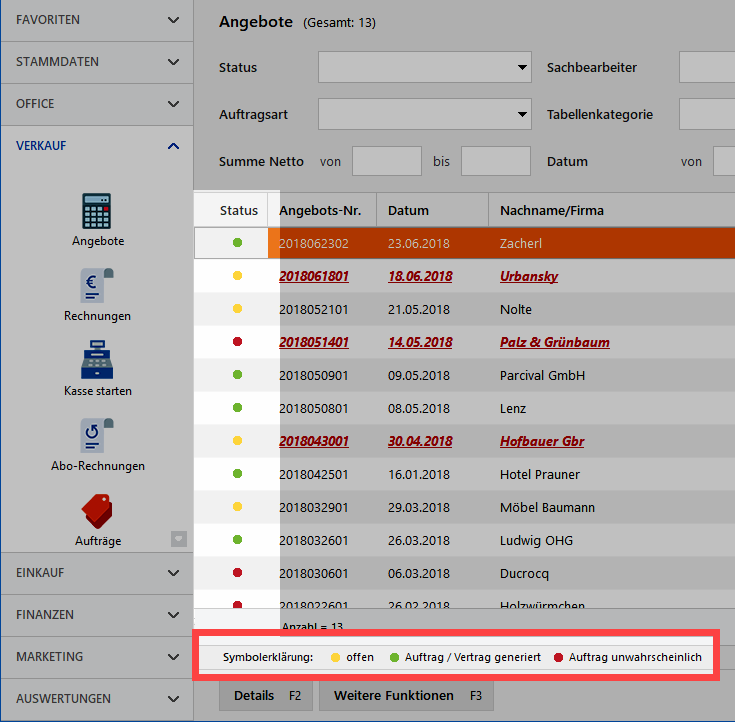
Task: Collapse the VERKAUF sidebar section
Action: 97,146
